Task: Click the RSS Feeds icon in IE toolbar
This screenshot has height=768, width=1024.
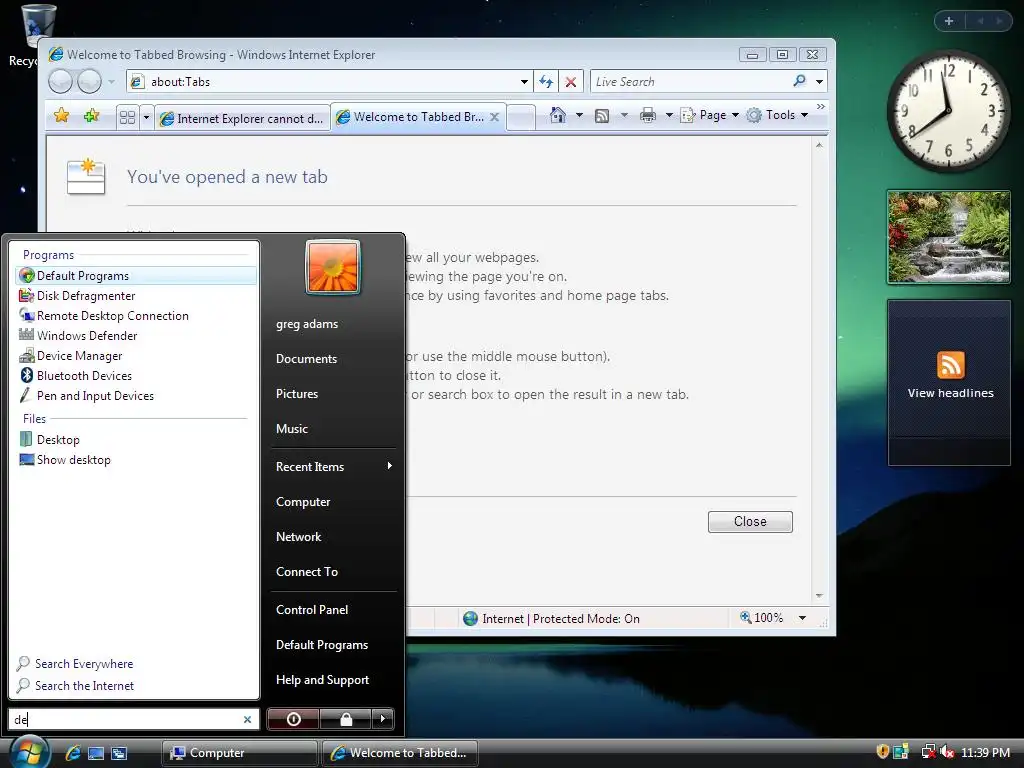Action: pos(602,116)
